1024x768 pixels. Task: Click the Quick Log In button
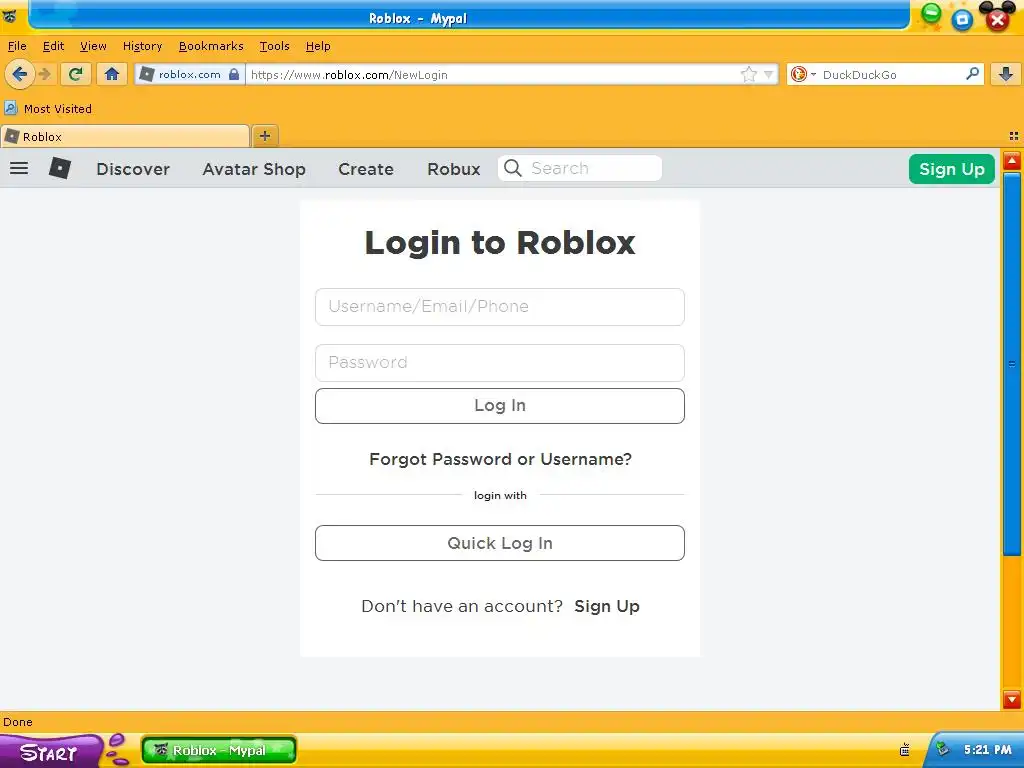pyautogui.click(x=500, y=543)
